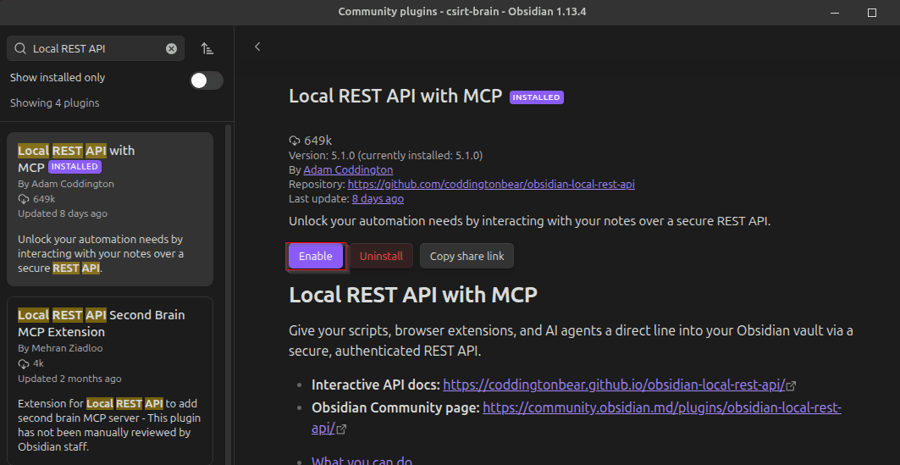
Task: Toggle Show installed only switch
Action: 207,80
